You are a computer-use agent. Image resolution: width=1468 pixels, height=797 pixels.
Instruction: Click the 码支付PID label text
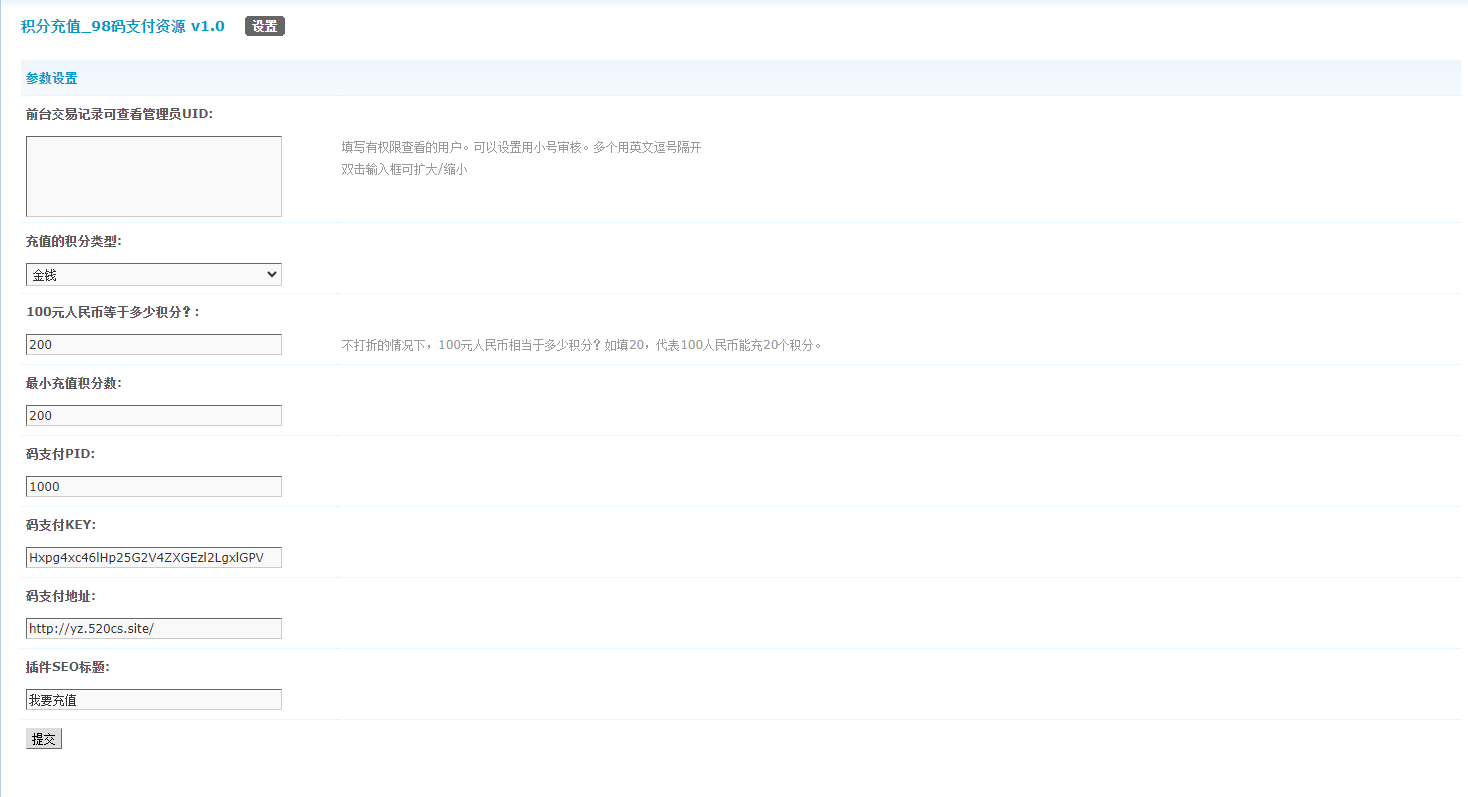(60, 454)
